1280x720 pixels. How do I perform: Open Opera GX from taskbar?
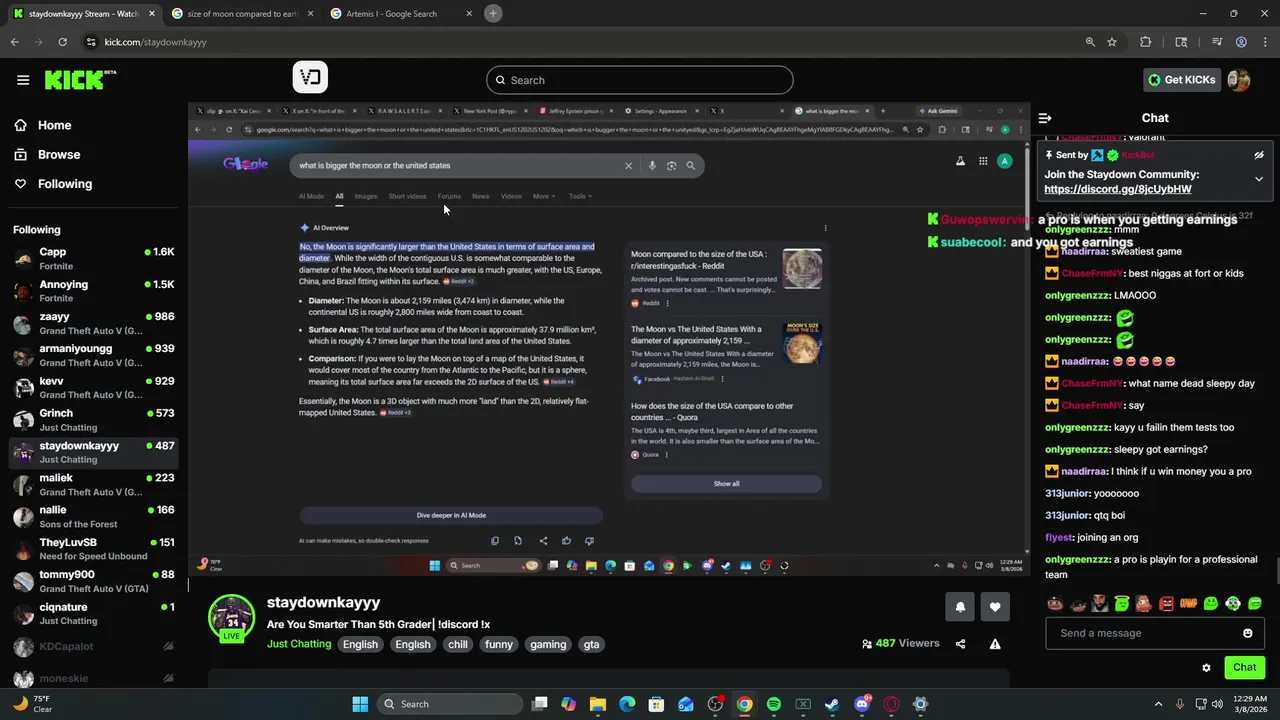(x=891, y=704)
